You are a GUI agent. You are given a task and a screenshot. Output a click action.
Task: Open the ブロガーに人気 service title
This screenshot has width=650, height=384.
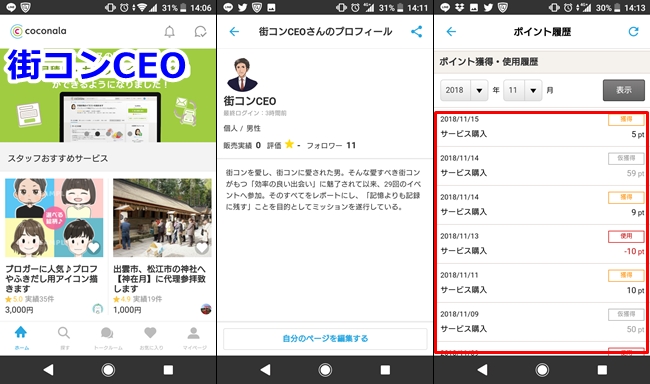tap(51, 279)
